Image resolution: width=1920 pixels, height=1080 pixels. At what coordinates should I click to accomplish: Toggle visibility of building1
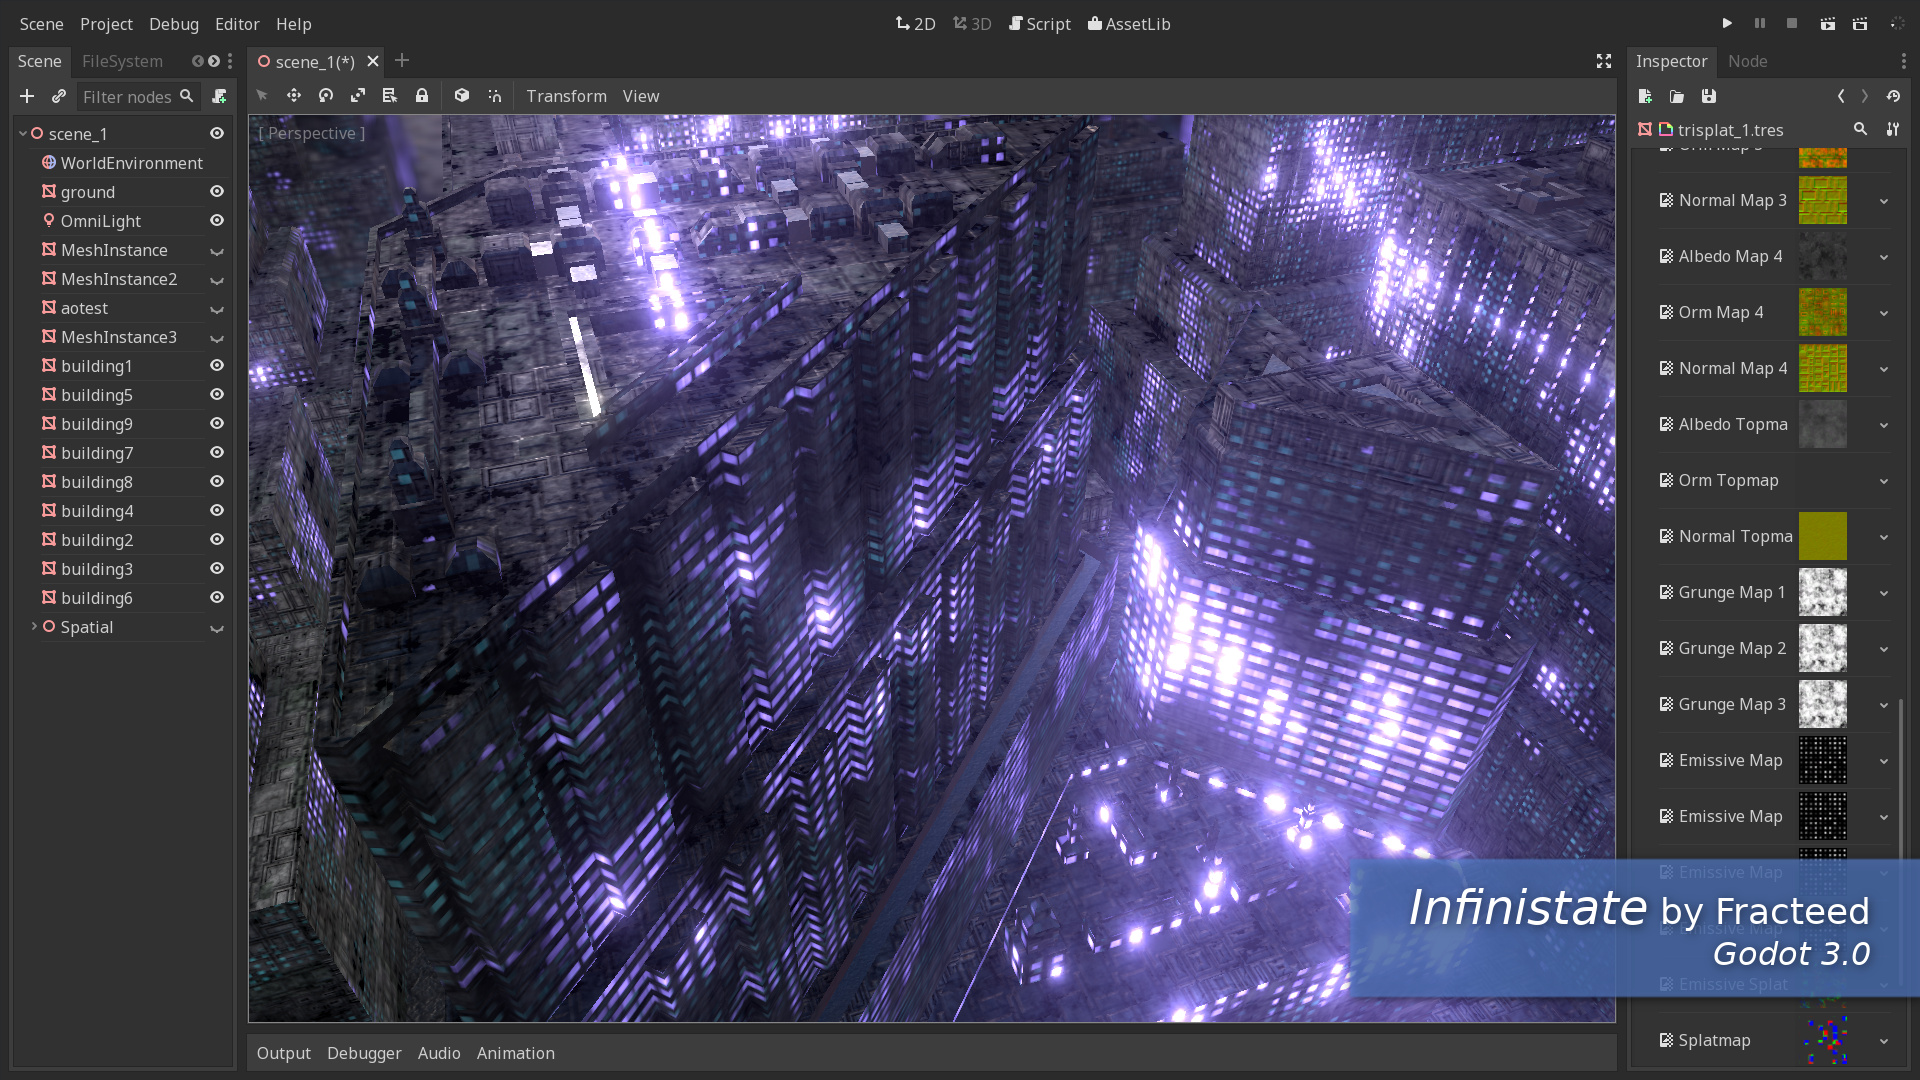[x=217, y=365]
